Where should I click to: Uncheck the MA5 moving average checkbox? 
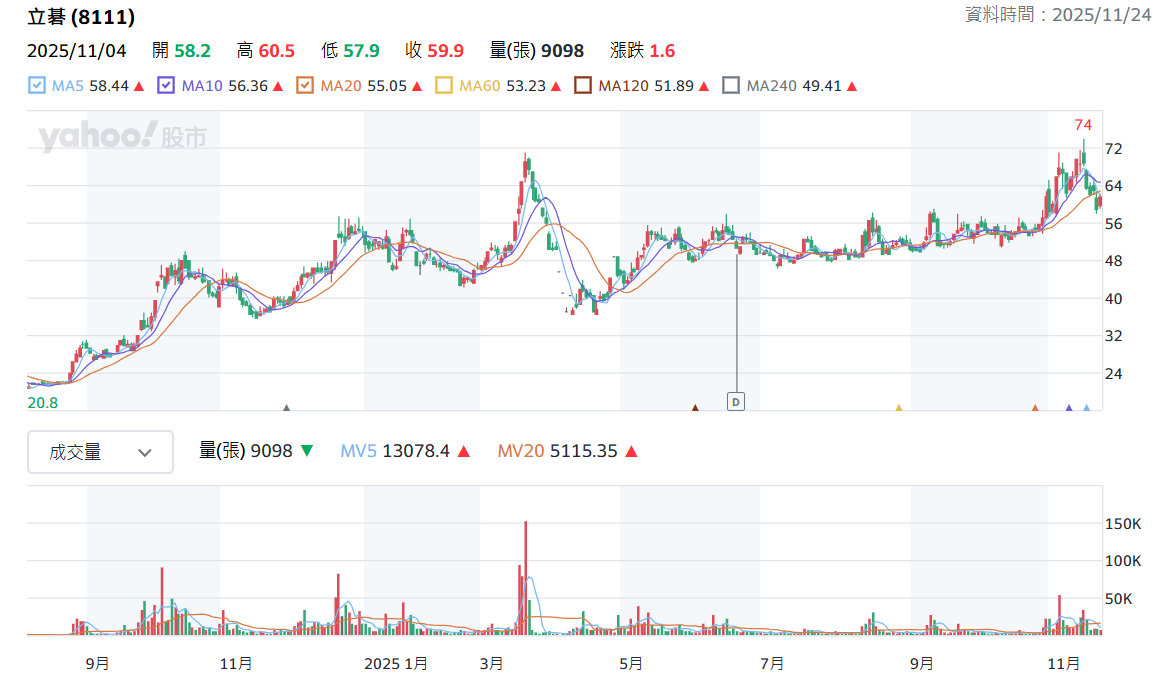coord(37,85)
